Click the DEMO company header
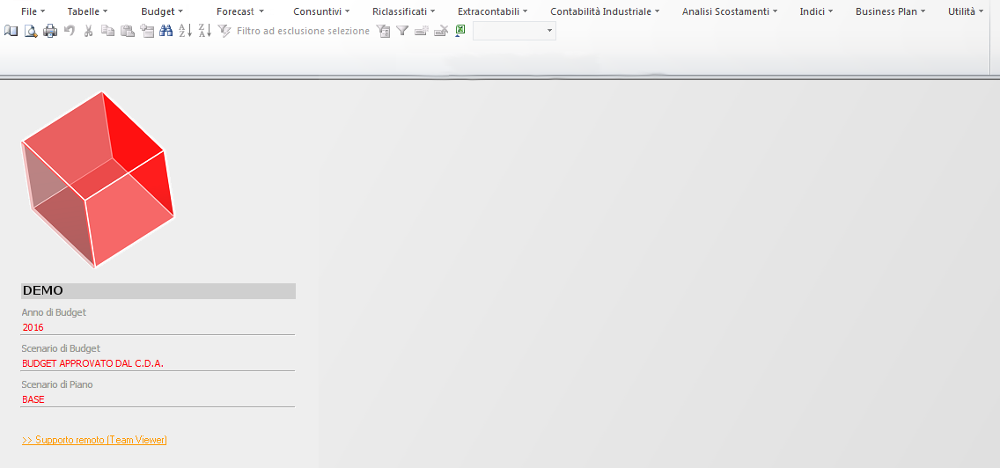This screenshot has width=1000, height=468. tap(158, 291)
